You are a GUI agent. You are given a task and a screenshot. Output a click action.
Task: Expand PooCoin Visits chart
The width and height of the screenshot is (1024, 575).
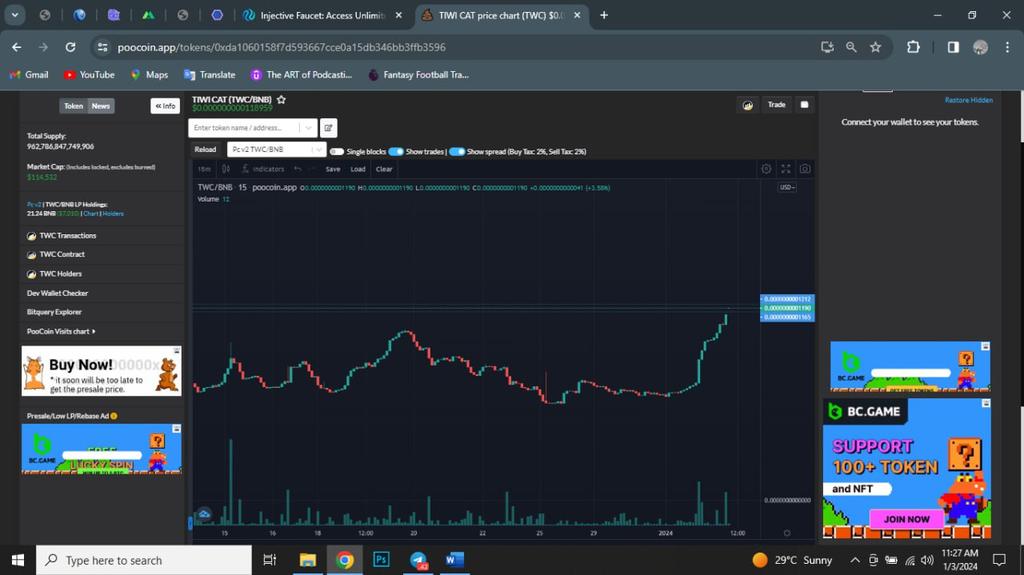61,331
